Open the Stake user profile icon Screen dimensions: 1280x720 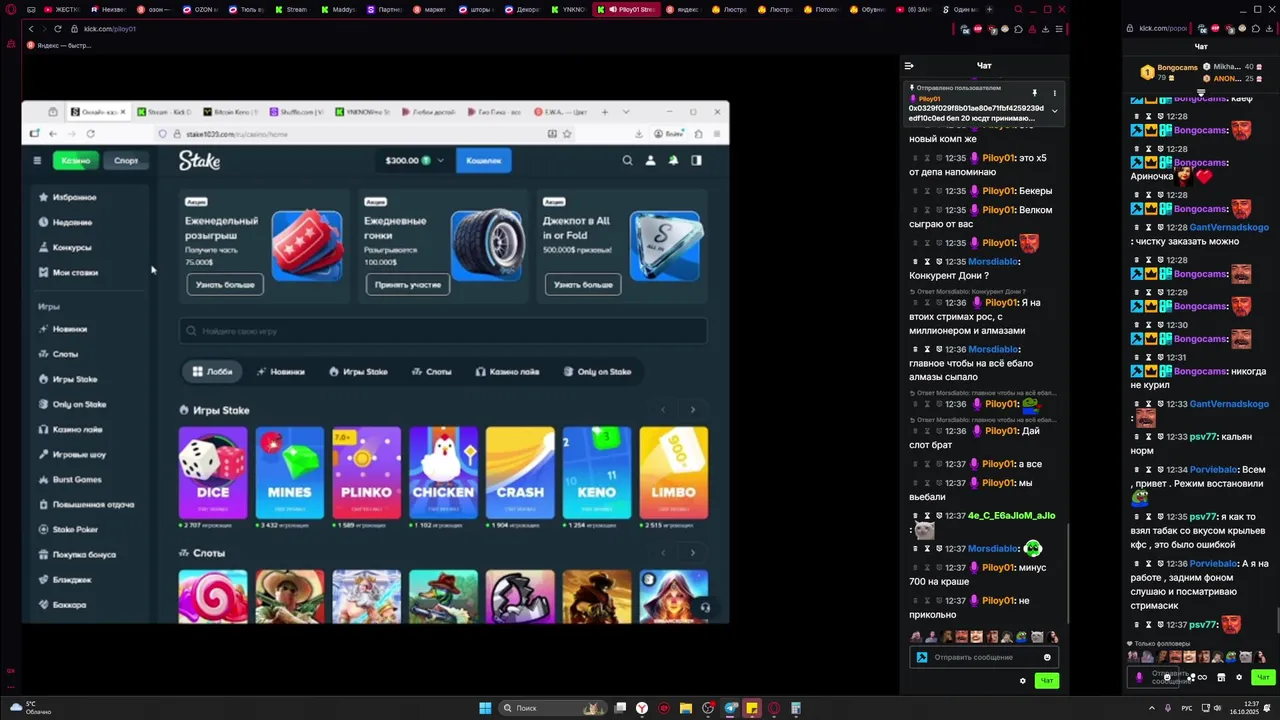tap(650, 160)
